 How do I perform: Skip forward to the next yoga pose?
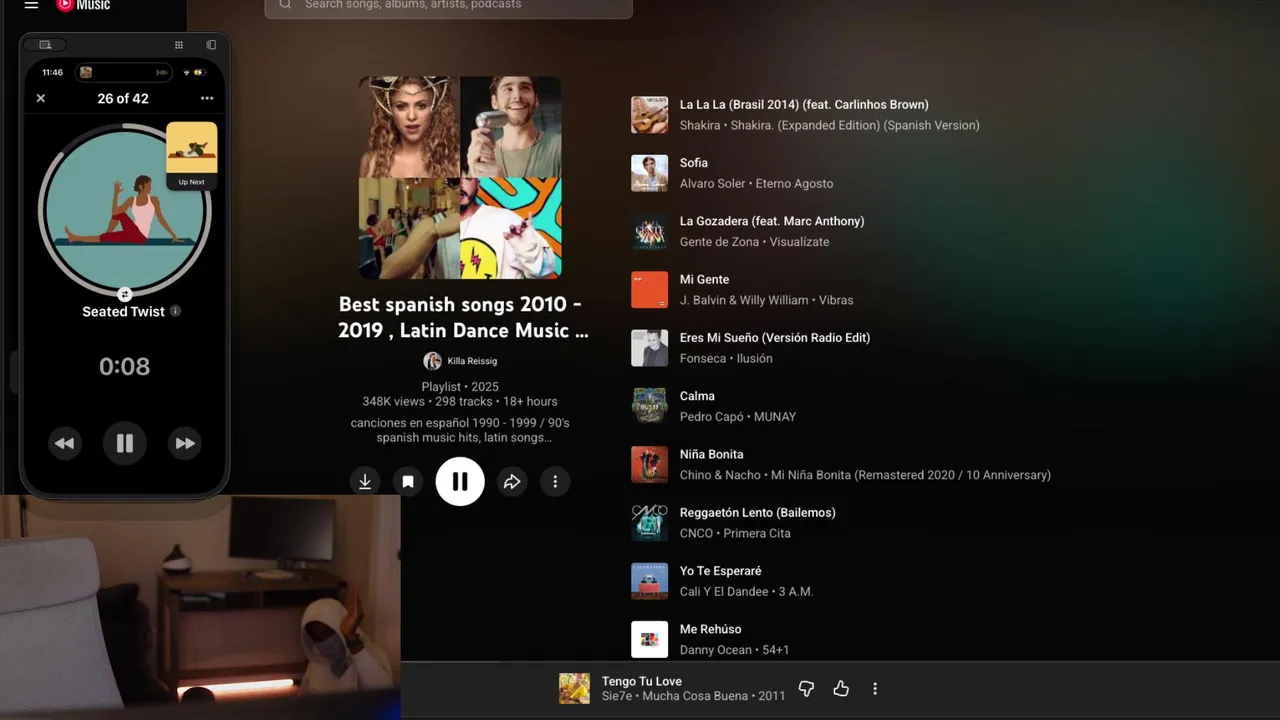pos(185,443)
